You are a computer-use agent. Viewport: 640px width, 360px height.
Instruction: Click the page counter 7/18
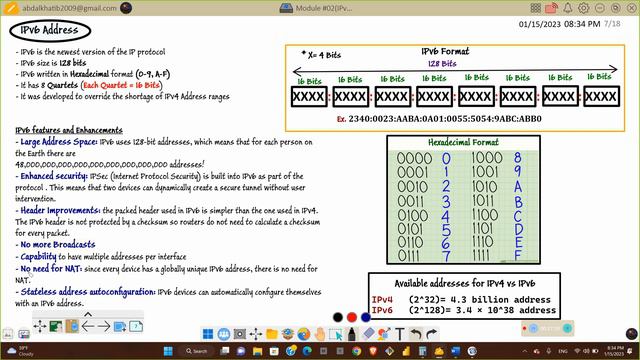(x=612, y=24)
